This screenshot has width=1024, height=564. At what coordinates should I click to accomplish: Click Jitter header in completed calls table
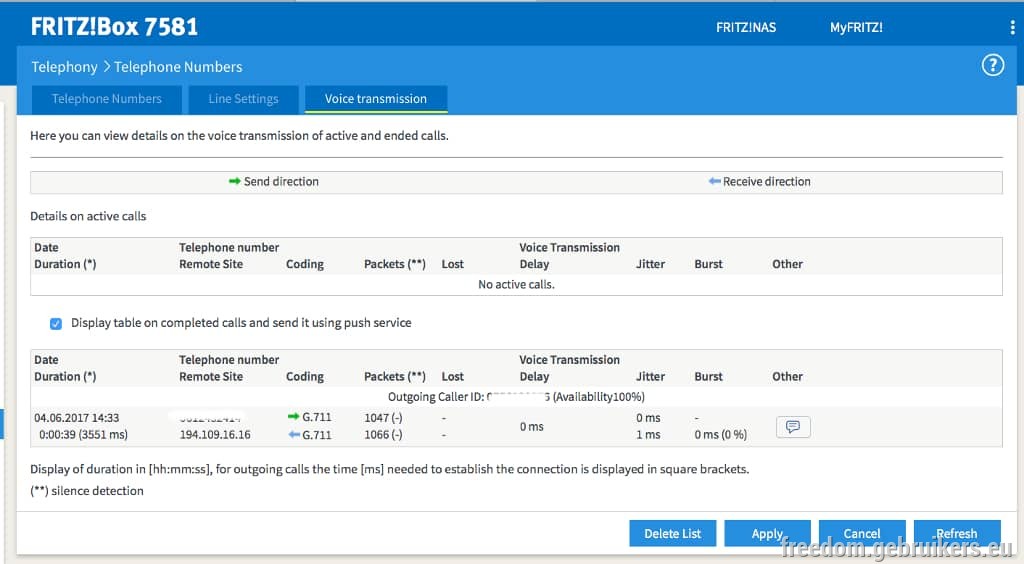point(650,377)
